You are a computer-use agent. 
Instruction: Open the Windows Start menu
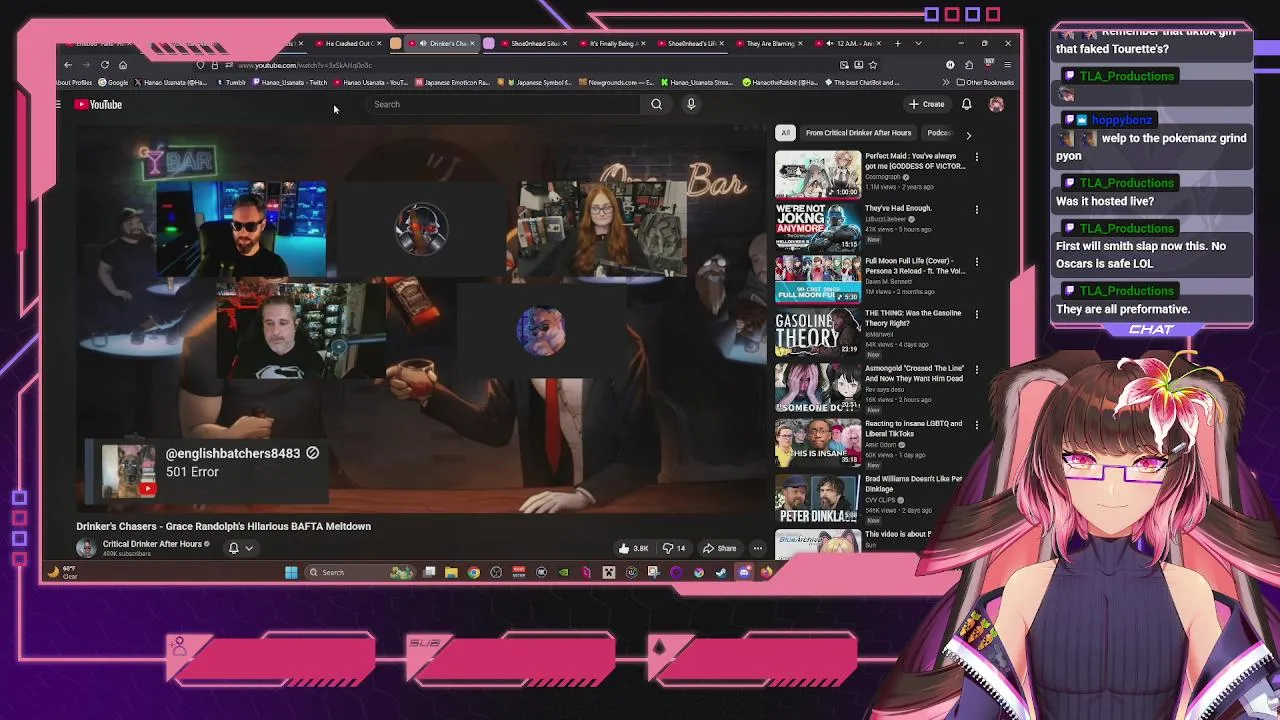[x=291, y=572]
